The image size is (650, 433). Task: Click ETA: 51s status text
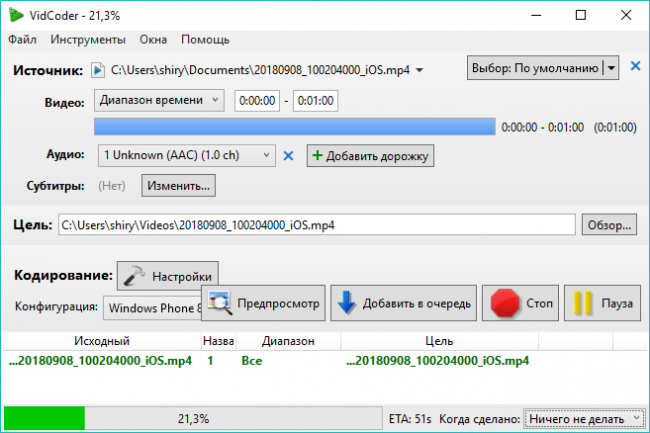(x=410, y=419)
